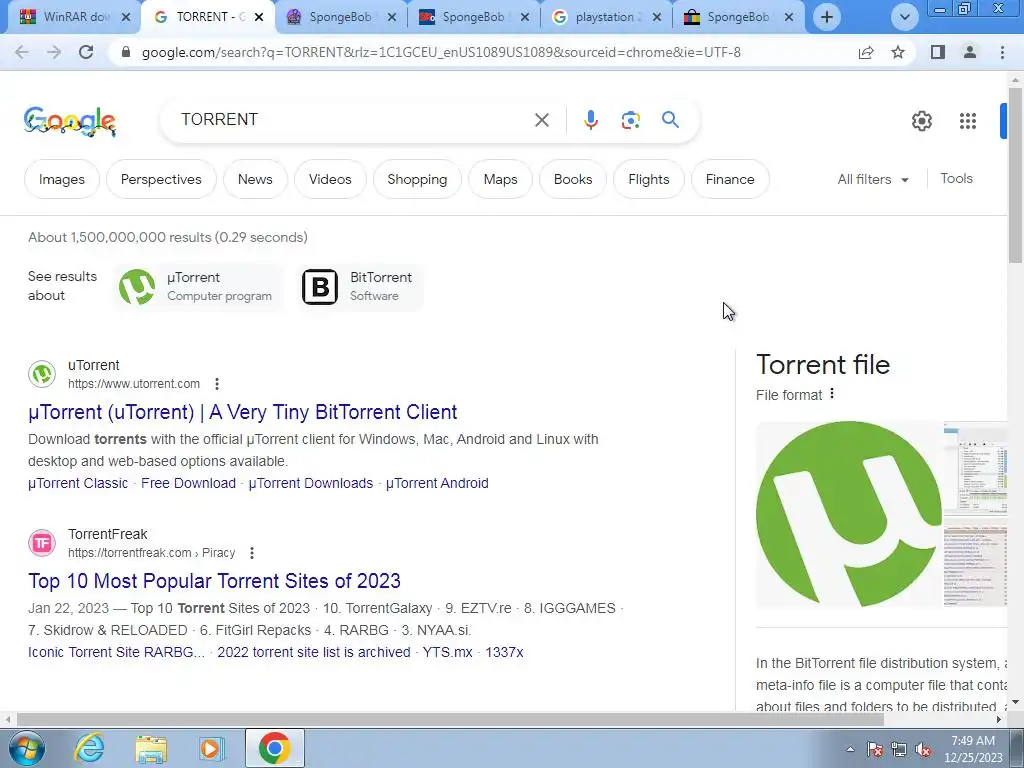
Task: Open the µTorrent Classic sublink
Action: click(x=78, y=483)
